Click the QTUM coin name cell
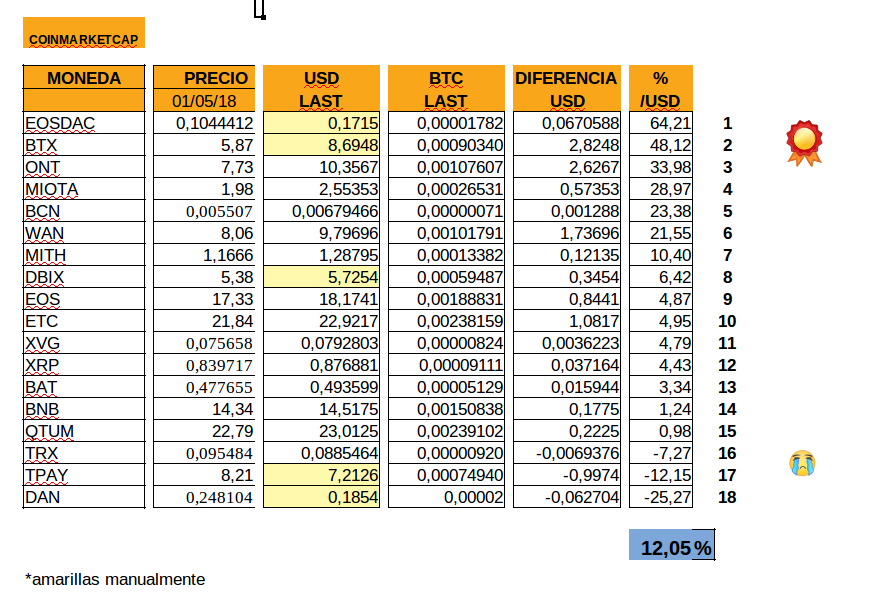The height and width of the screenshot is (601, 875). pos(84,431)
